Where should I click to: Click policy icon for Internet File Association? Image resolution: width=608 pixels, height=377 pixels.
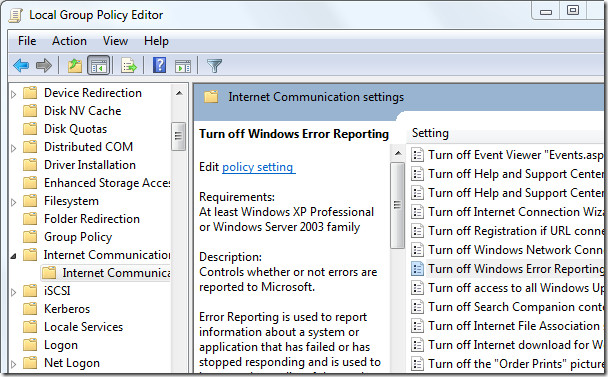coord(417,326)
